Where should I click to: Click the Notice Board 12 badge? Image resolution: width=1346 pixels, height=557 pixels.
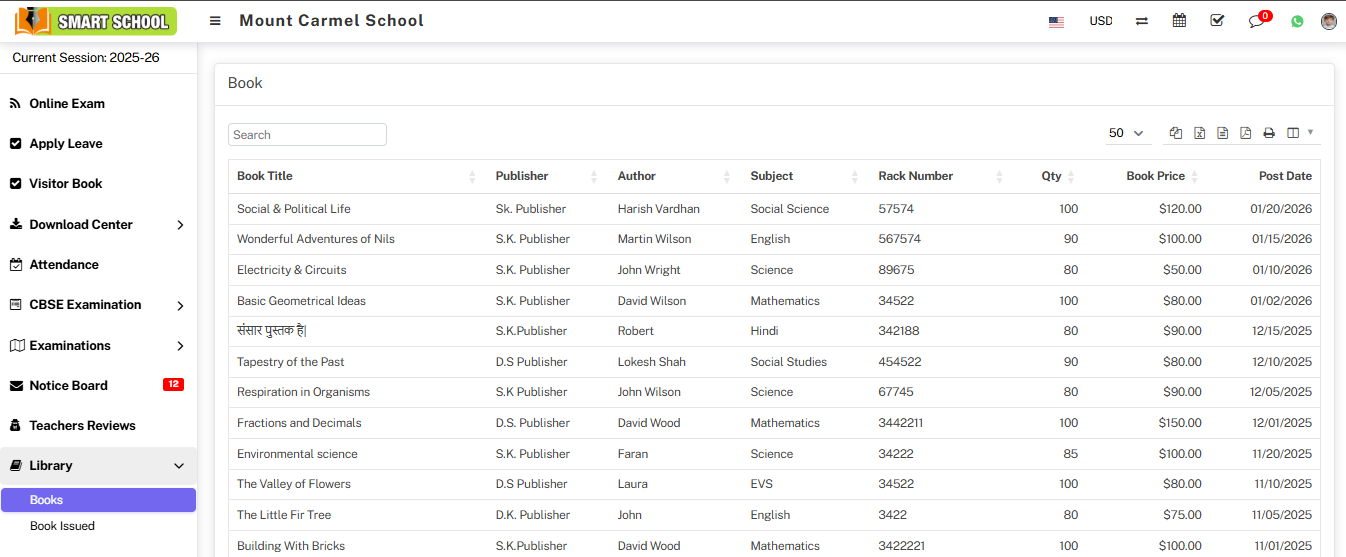[x=173, y=385]
